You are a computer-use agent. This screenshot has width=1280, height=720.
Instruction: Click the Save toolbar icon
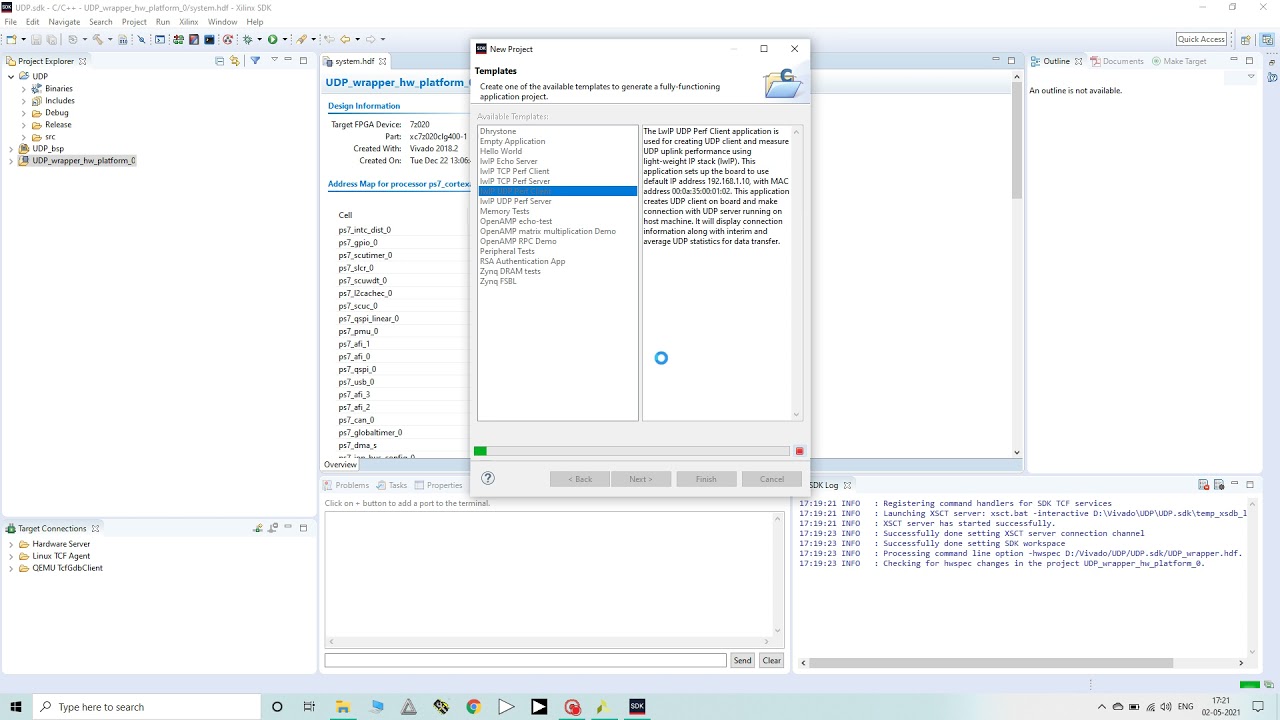pos(36,39)
